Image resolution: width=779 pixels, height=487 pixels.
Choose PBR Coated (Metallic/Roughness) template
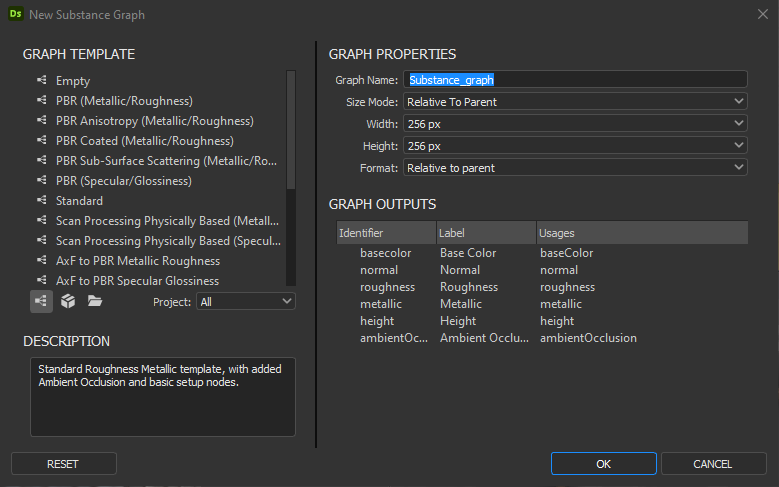[145, 141]
